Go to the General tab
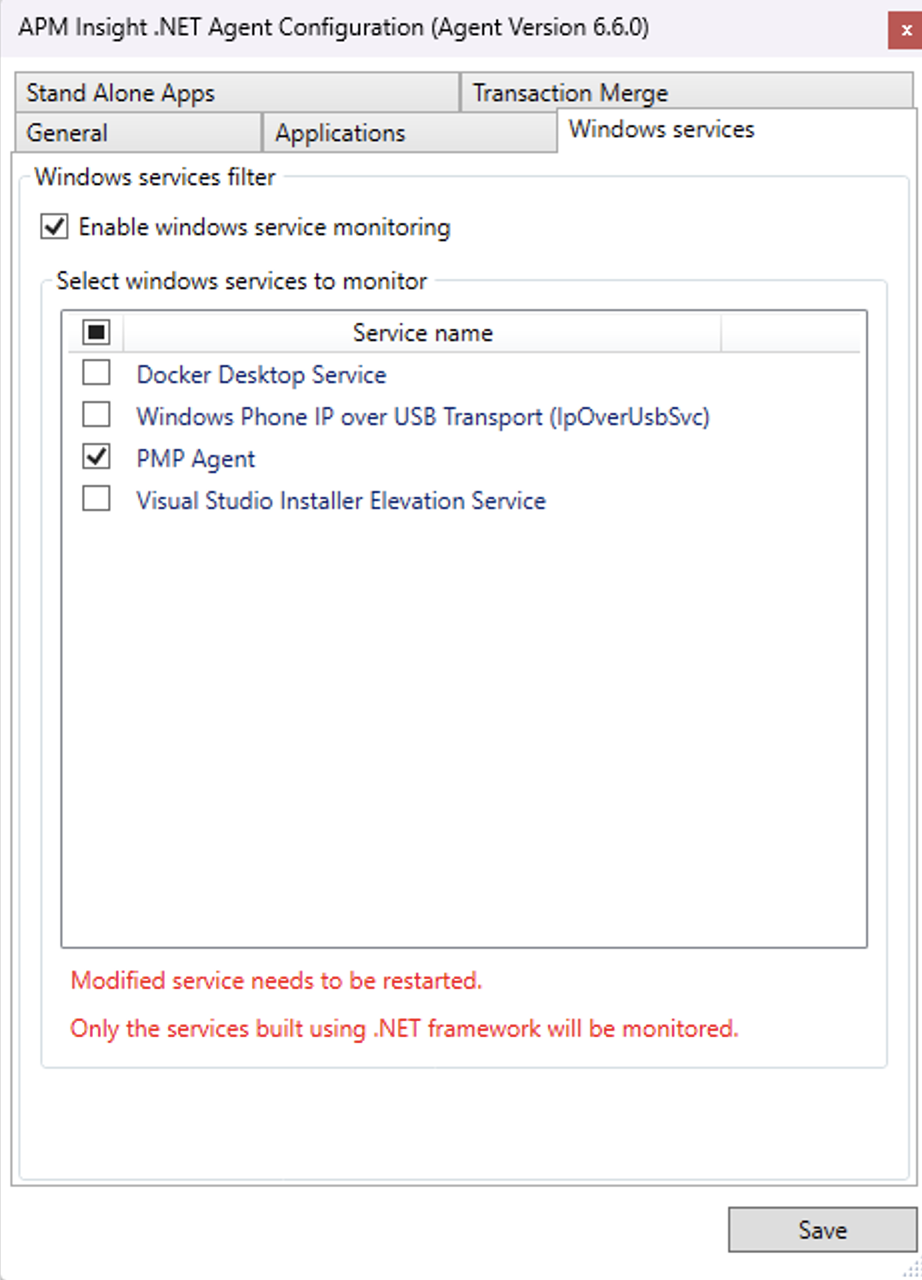Image resolution: width=922 pixels, height=1280 pixels. tap(67, 133)
